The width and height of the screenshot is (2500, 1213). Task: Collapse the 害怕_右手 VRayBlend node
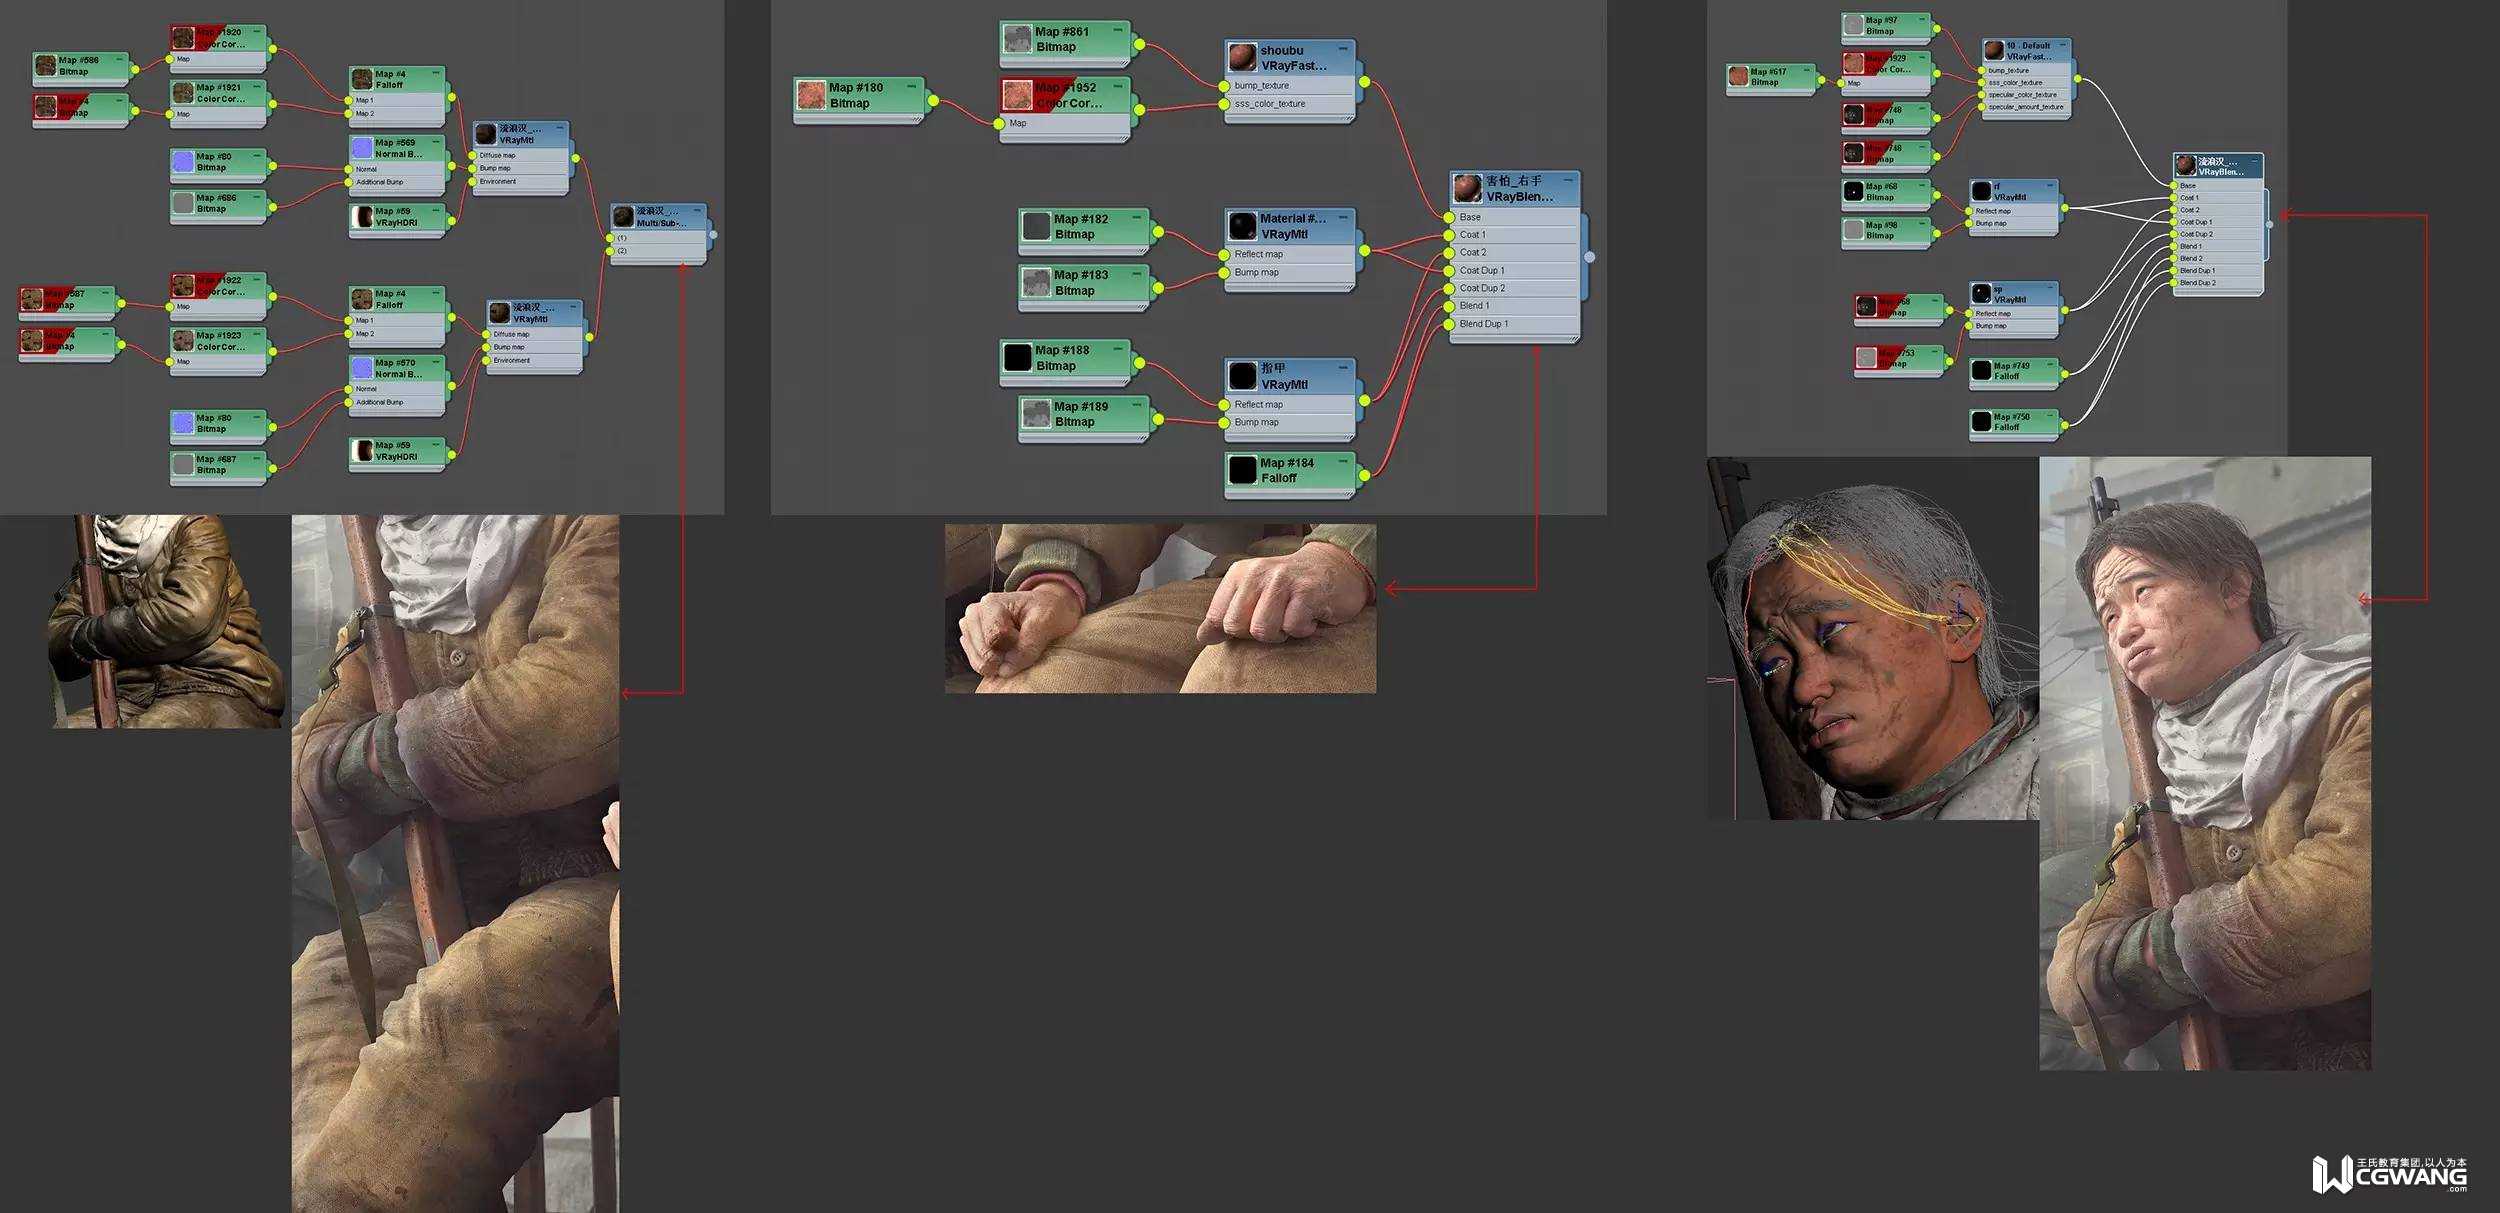click(1568, 180)
